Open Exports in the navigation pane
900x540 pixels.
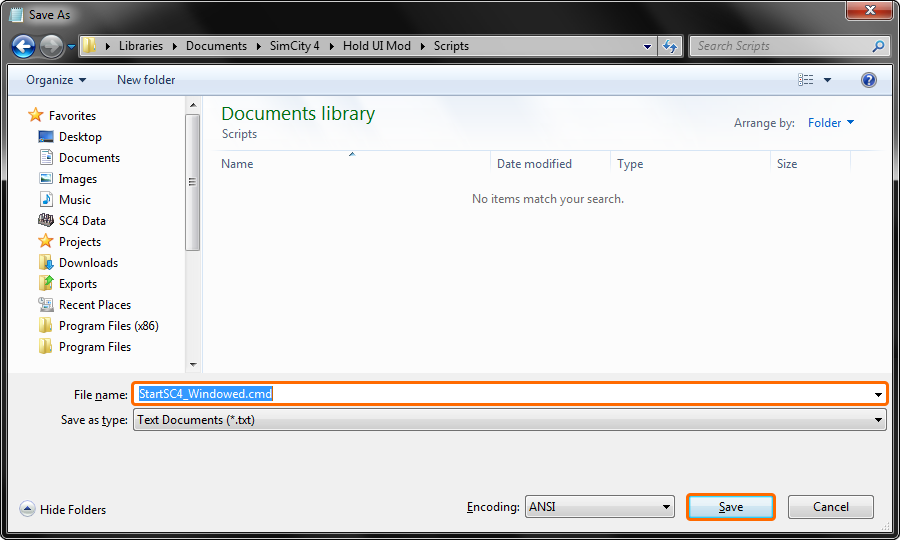point(77,284)
